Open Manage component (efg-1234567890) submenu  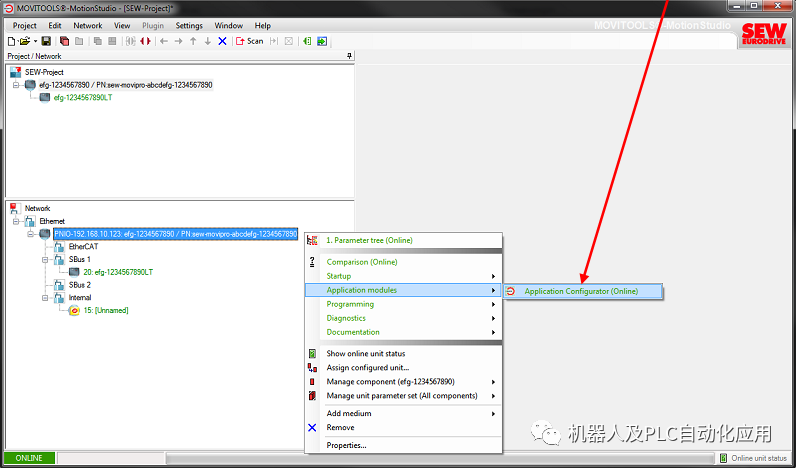[403, 382]
